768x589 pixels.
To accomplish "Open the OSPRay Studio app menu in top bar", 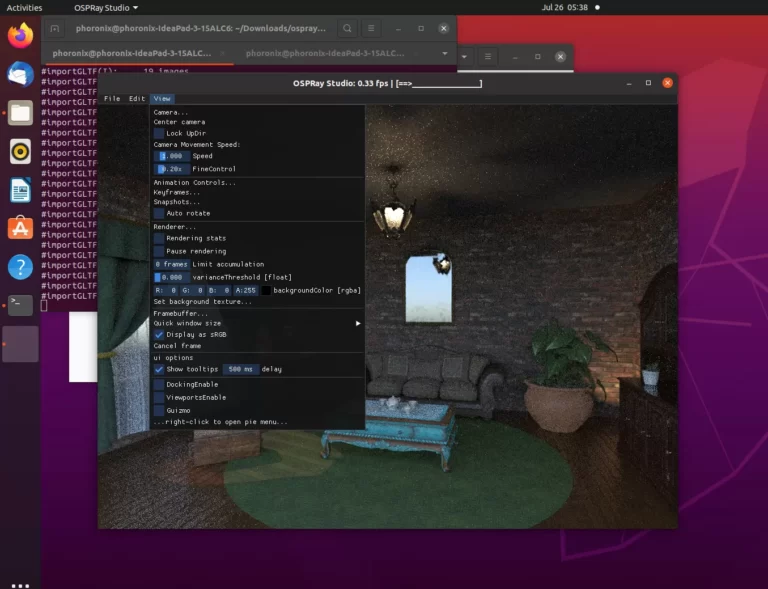I will click(106, 7).
